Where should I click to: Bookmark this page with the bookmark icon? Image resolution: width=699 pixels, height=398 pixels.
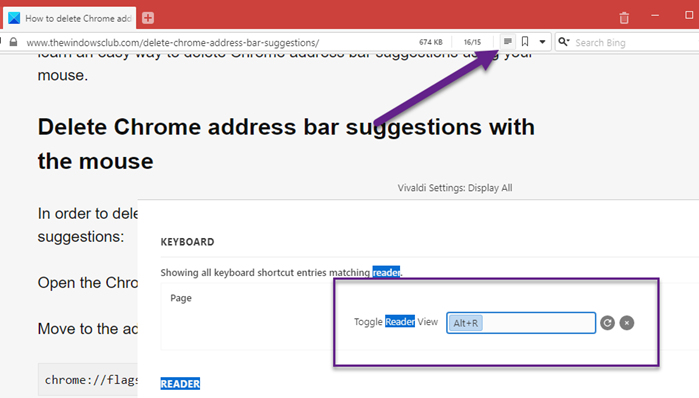click(525, 42)
